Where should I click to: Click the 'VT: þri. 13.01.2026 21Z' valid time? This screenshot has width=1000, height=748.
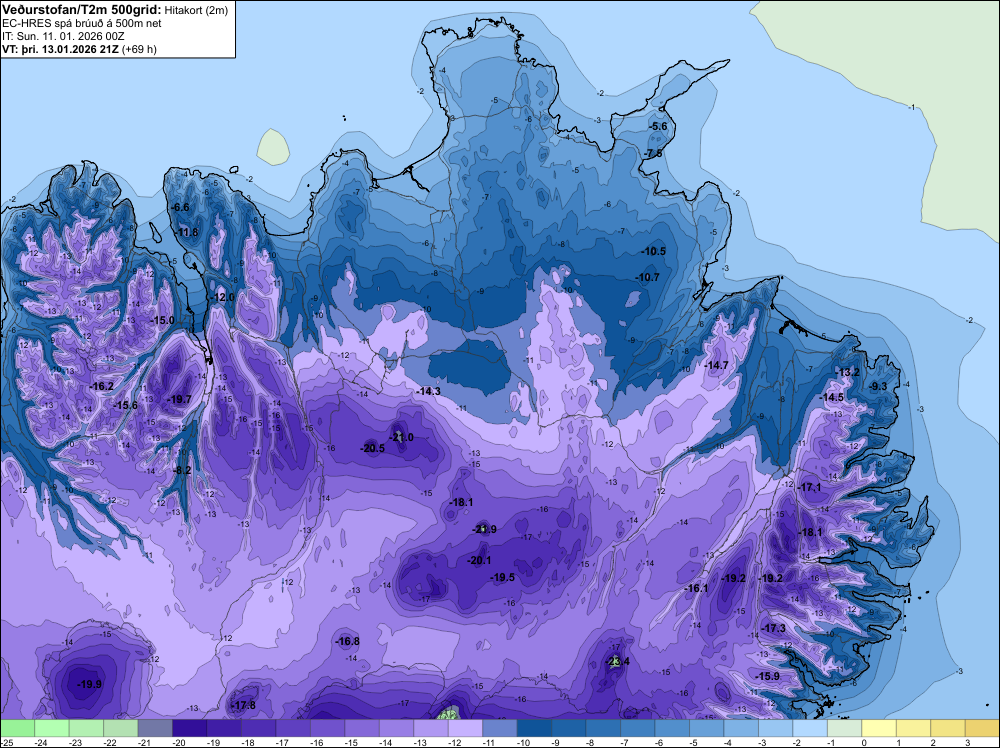click(x=59, y=49)
